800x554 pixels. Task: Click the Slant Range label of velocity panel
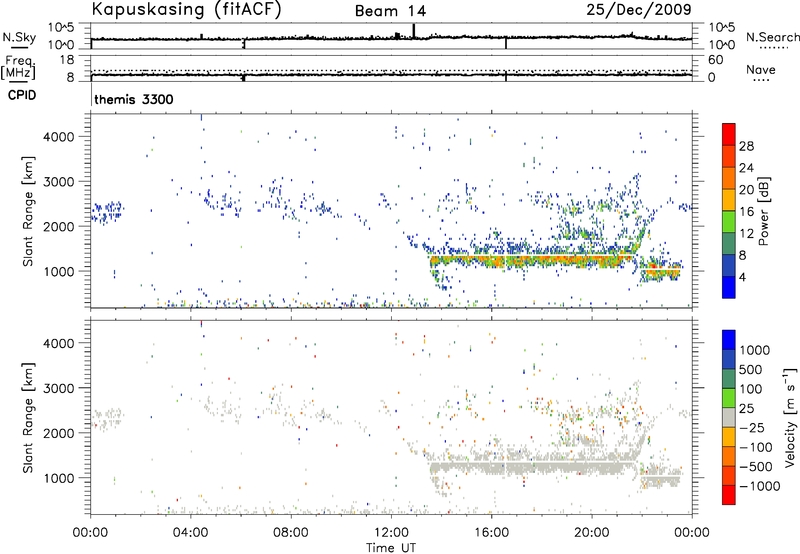coord(28,418)
